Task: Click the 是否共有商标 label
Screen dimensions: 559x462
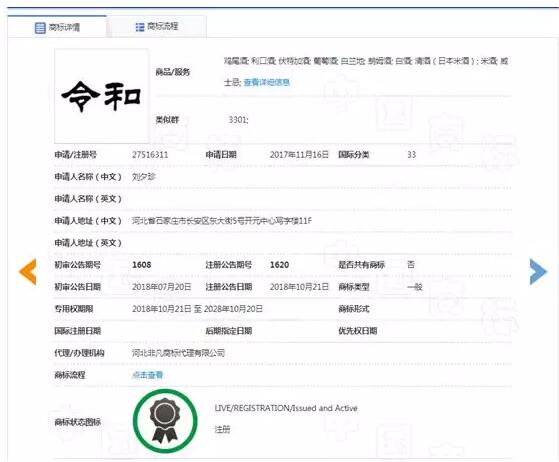Action: click(361, 265)
